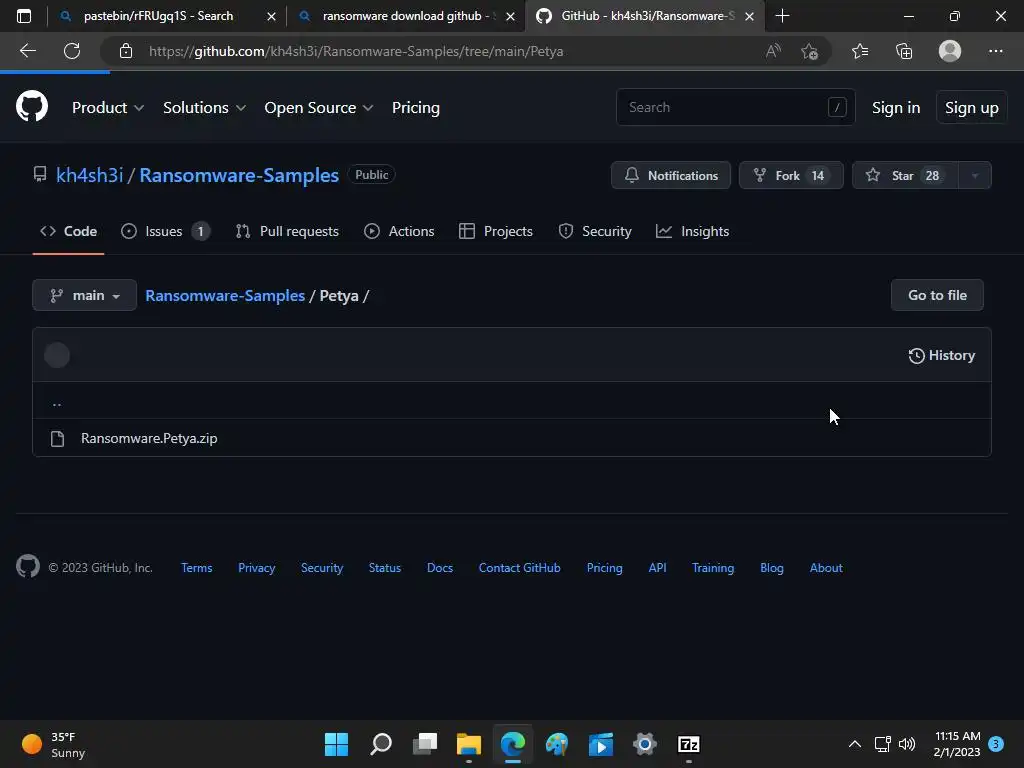Click the GitHub Octocat logo in header
The image size is (1024, 768).
click(x=32, y=106)
